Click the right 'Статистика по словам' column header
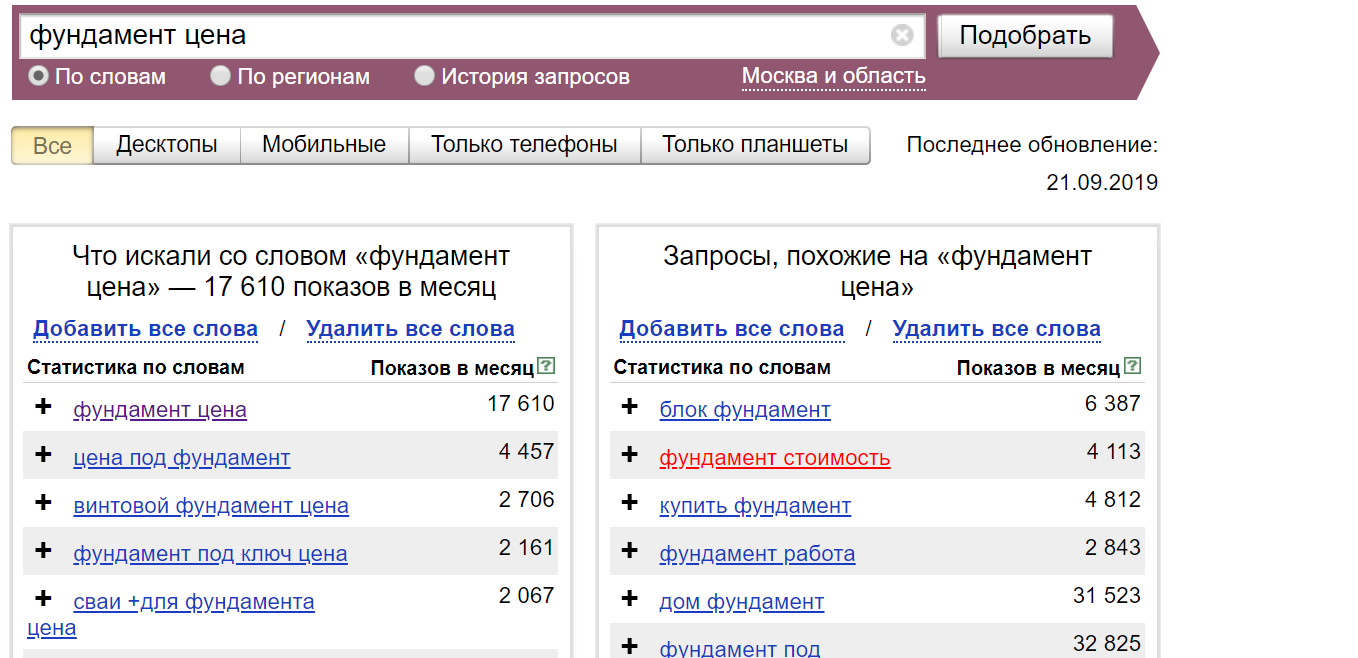The height and width of the screenshot is (658, 1358). pyautogui.click(x=722, y=367)
